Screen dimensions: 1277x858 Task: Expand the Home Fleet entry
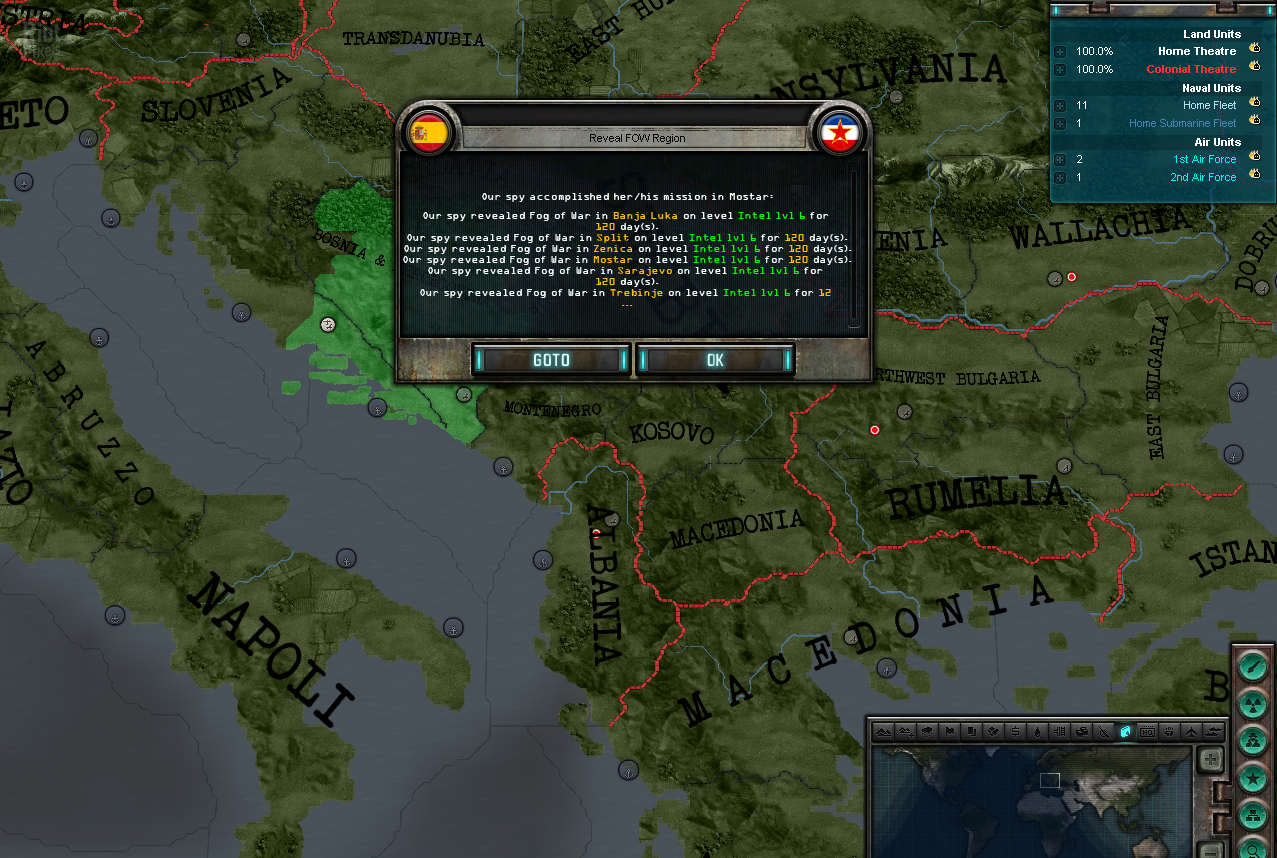click(x=1060, y=105)
